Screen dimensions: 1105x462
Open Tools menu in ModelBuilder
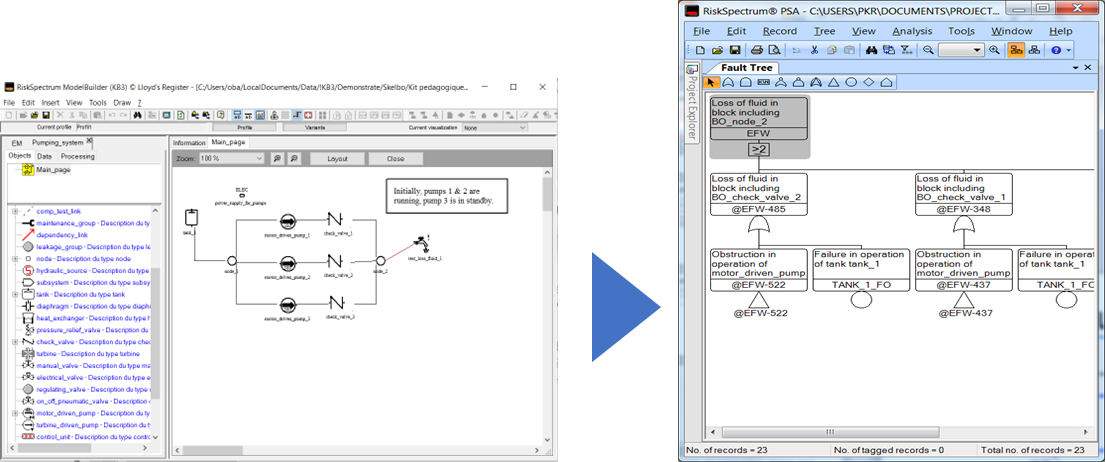[x=97, y=103]
